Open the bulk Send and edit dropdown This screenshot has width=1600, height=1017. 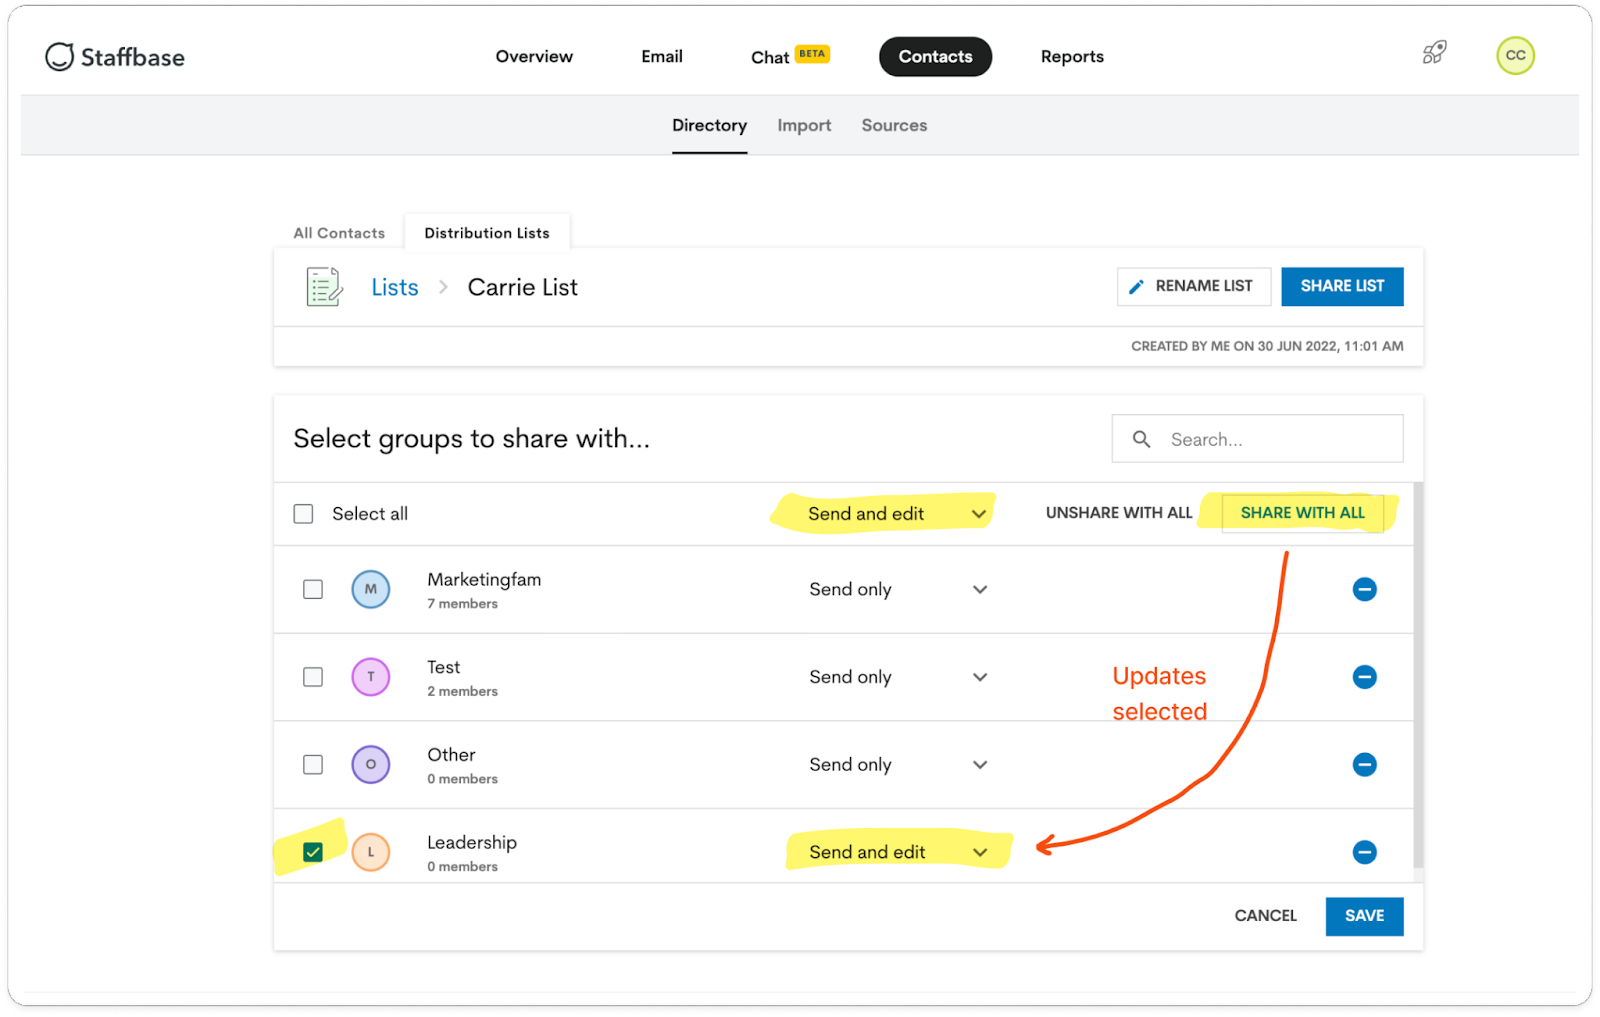coord(897,514)
